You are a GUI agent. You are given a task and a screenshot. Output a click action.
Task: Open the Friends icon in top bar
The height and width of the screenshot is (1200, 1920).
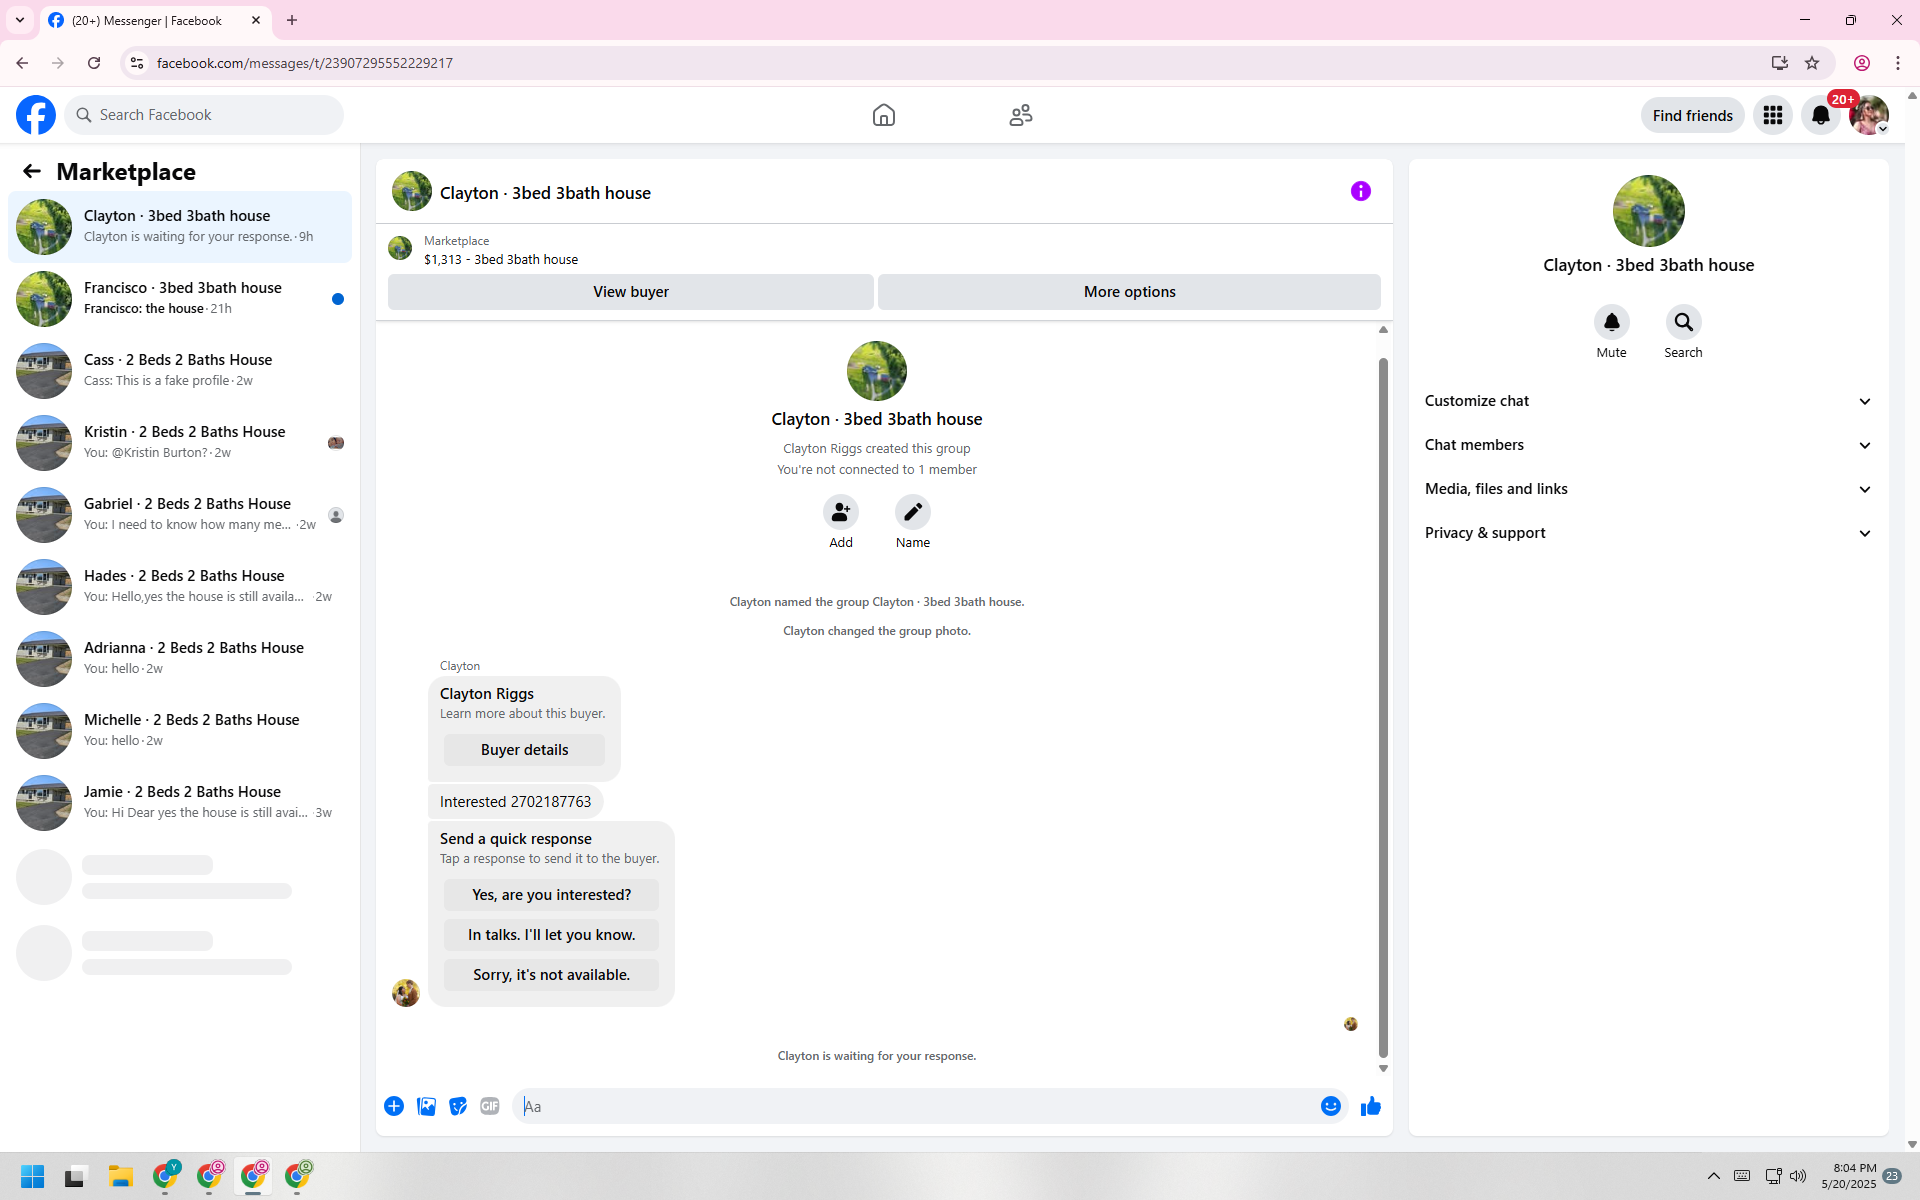1020,115
